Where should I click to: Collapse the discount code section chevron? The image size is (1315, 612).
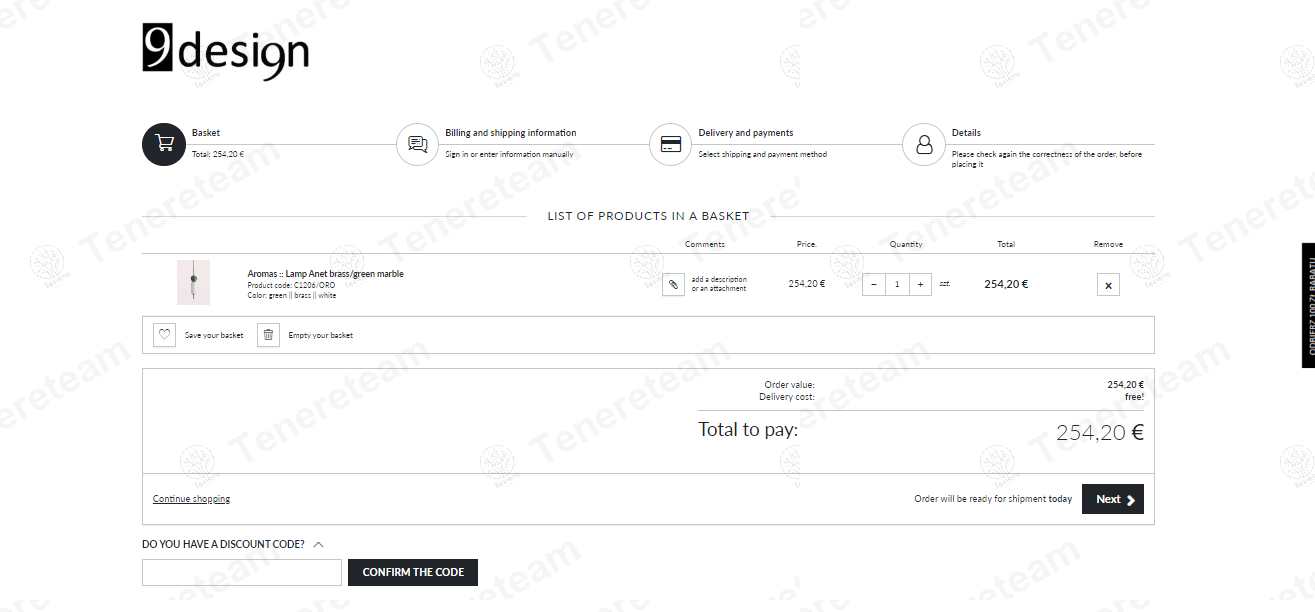point(318,545)
